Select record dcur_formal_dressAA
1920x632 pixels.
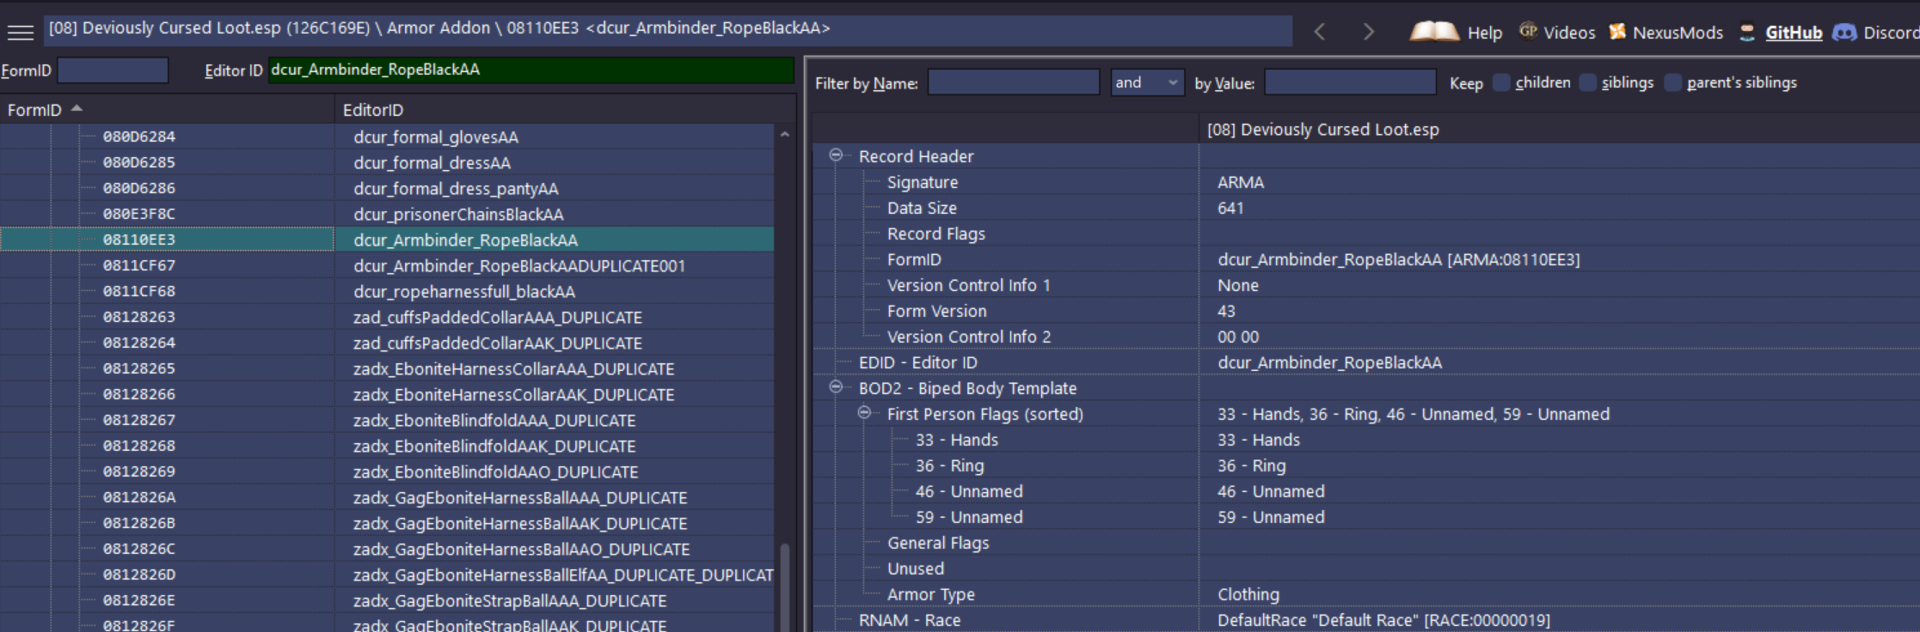tap(432, 163)
